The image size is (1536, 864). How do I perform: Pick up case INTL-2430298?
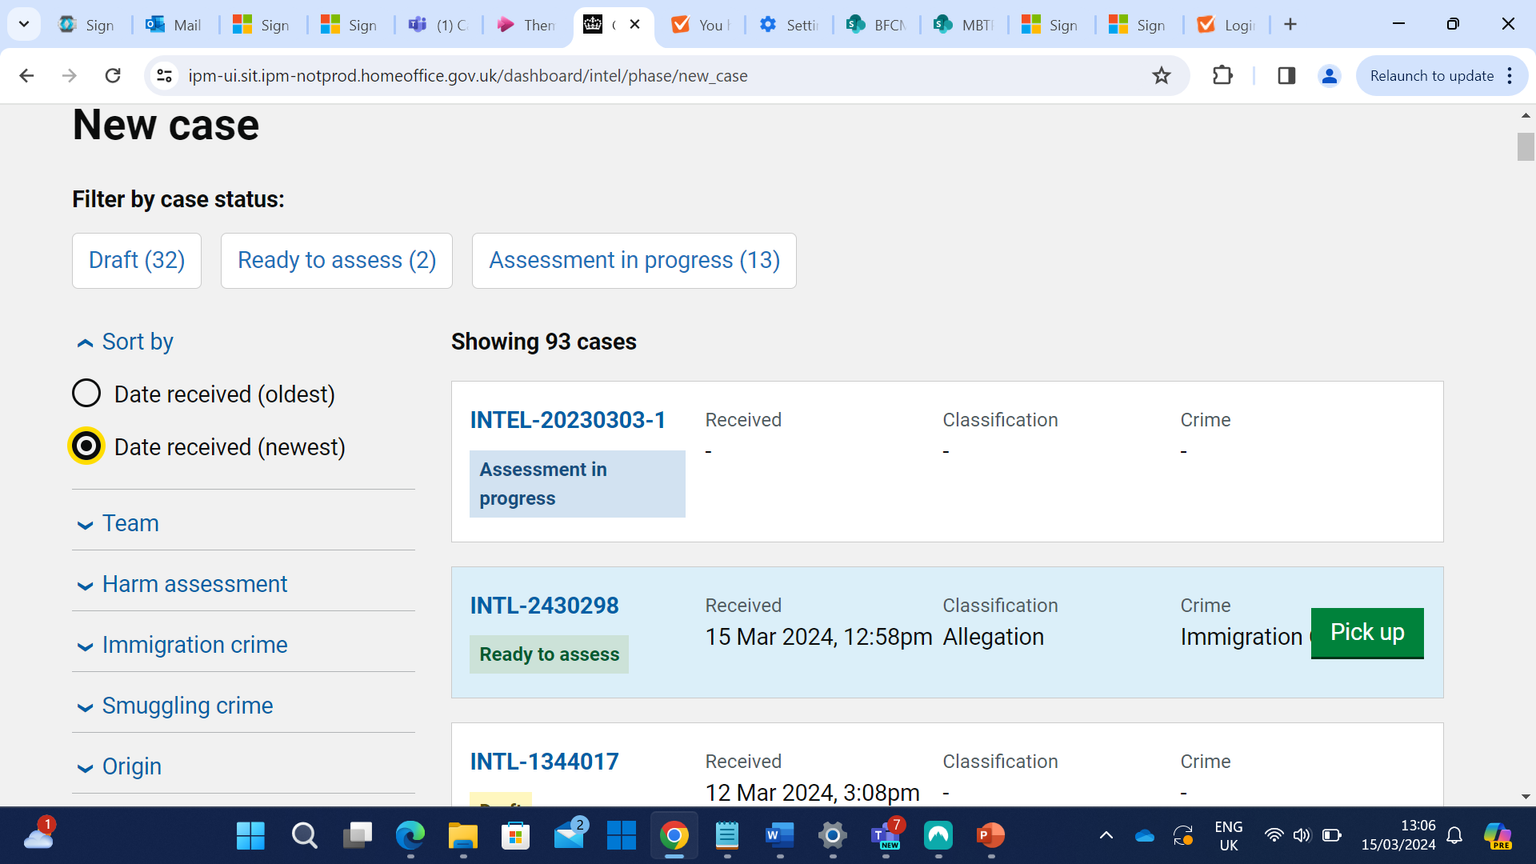pos(1367,632)
